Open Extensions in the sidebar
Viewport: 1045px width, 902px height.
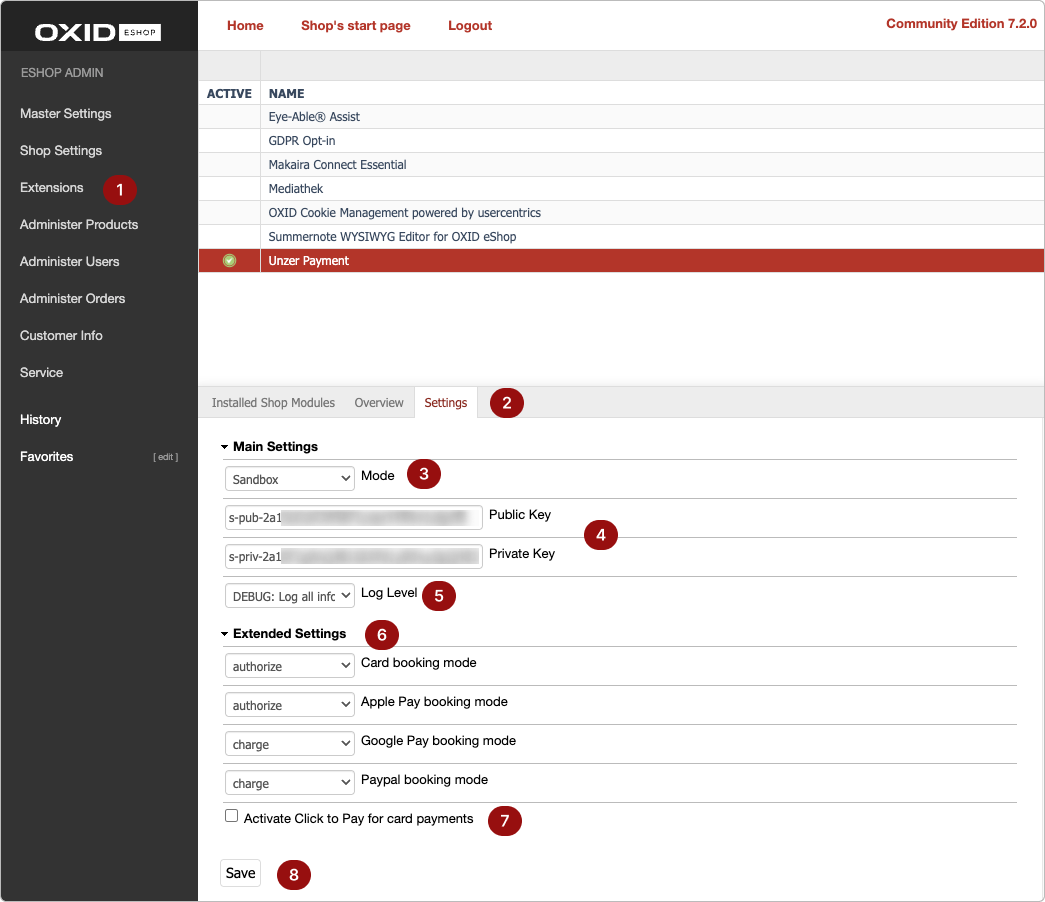coord(51,187)
